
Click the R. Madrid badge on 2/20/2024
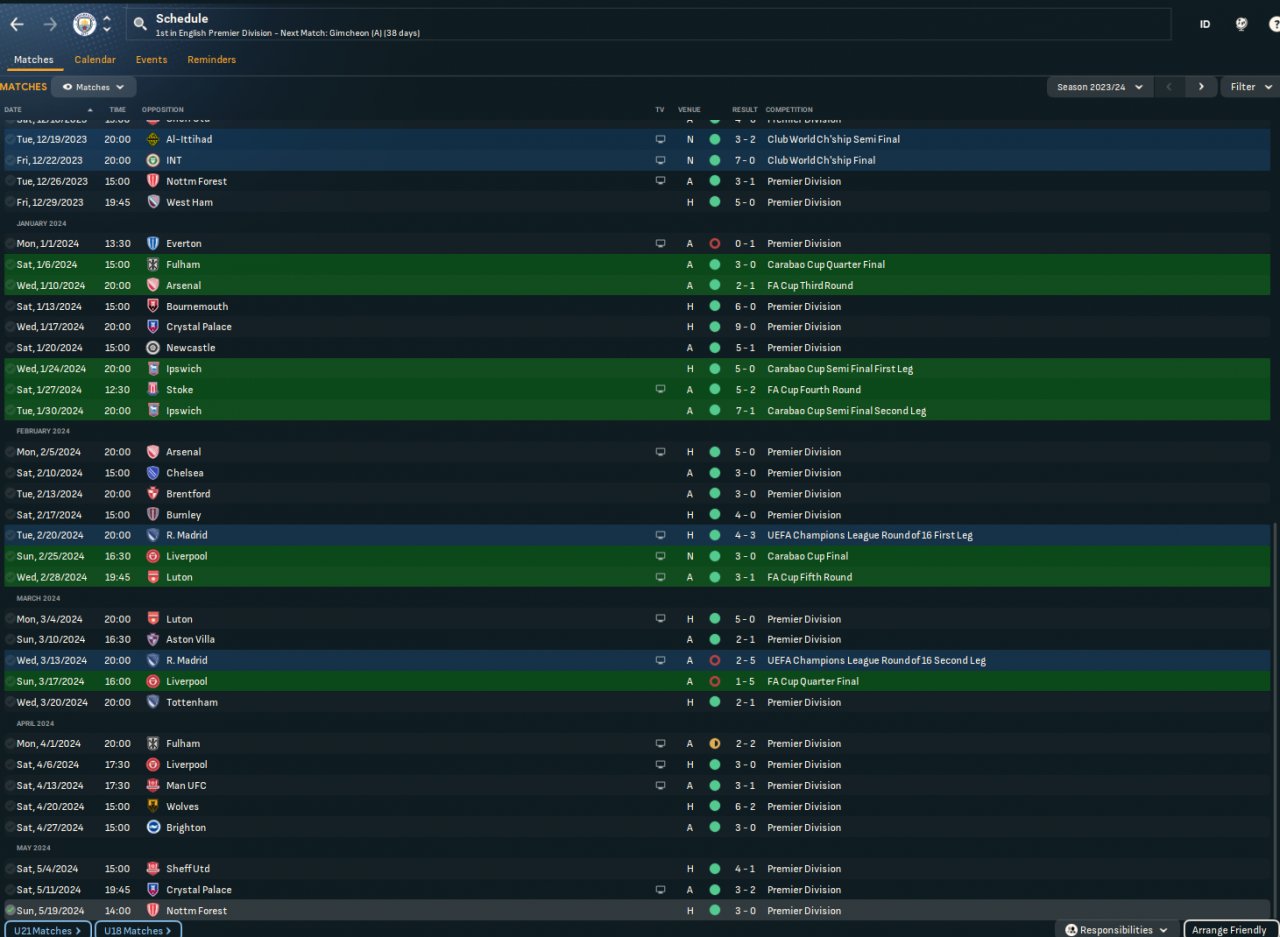pos(153,535)
